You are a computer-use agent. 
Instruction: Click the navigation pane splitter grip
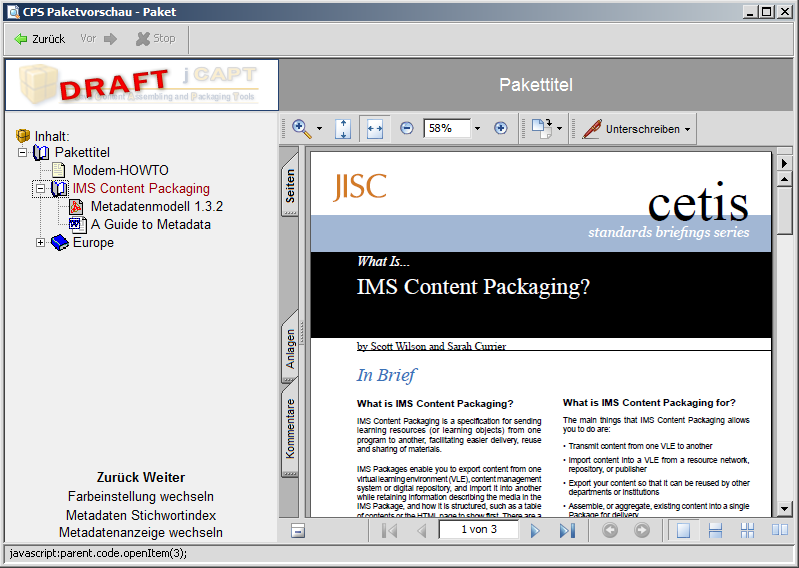click(303, 332)
